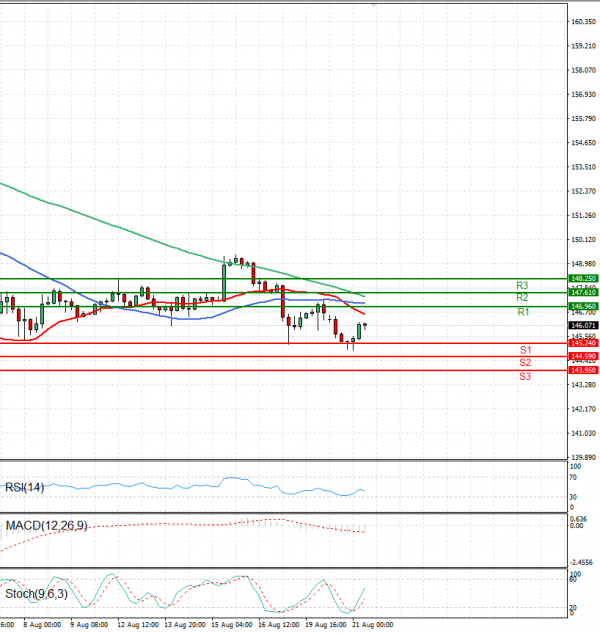Click the 12 Aug 12:00 time label
The width and height of the screenshot is (600, 633).
[138, 625]
